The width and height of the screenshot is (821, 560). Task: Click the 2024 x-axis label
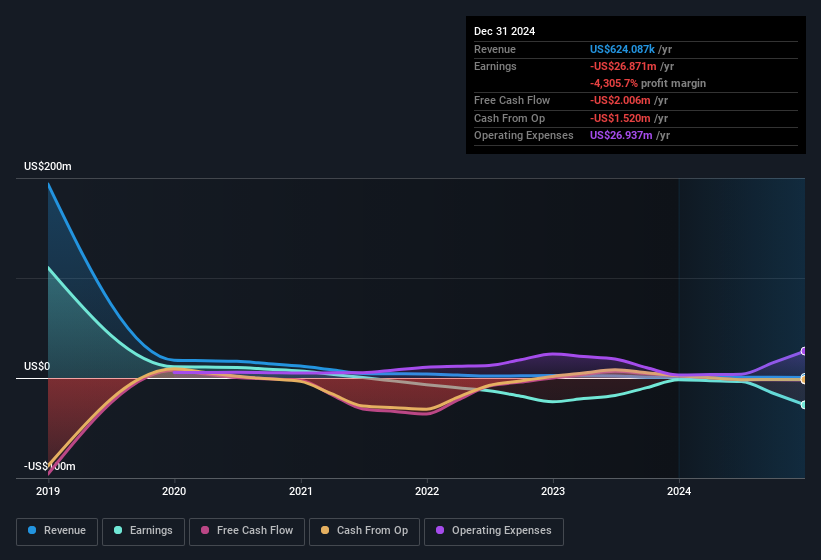[679, 491]
